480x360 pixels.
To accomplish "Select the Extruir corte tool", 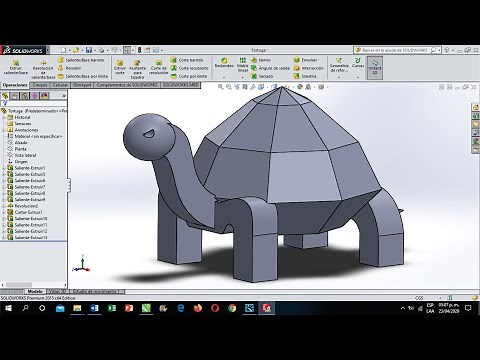I will 120,67.
